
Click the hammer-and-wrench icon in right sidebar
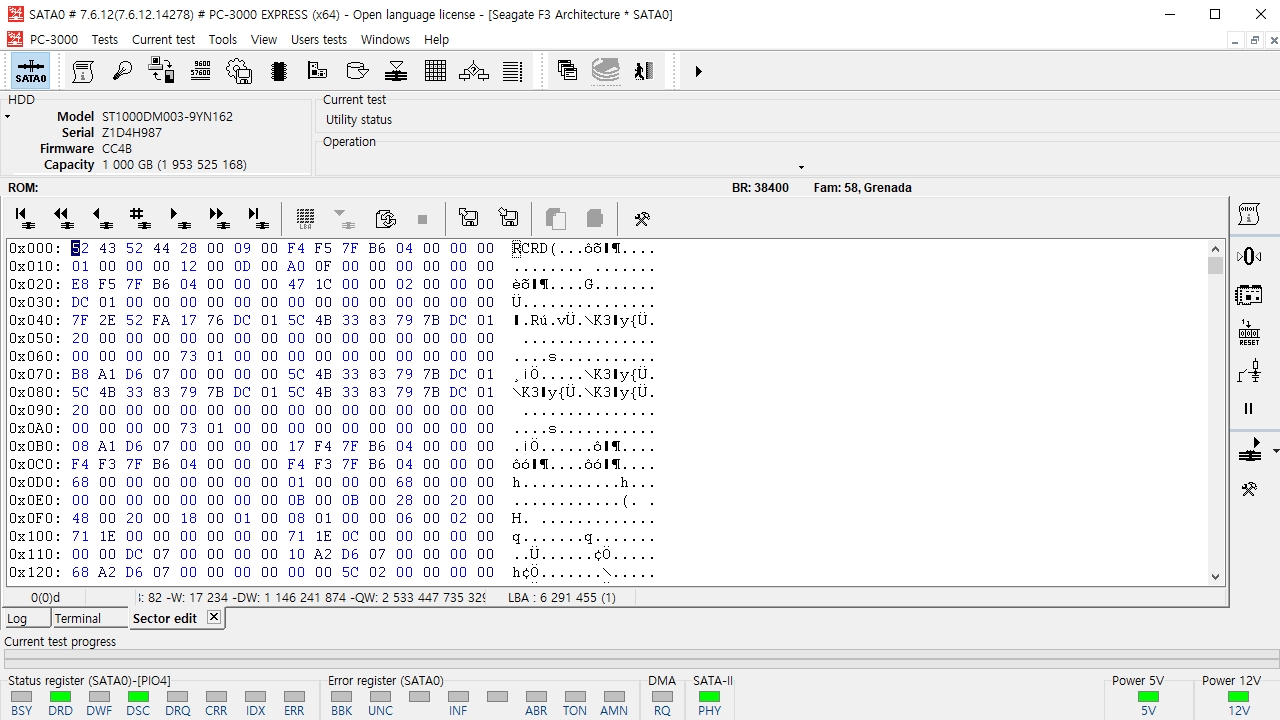coord(1249,489)
